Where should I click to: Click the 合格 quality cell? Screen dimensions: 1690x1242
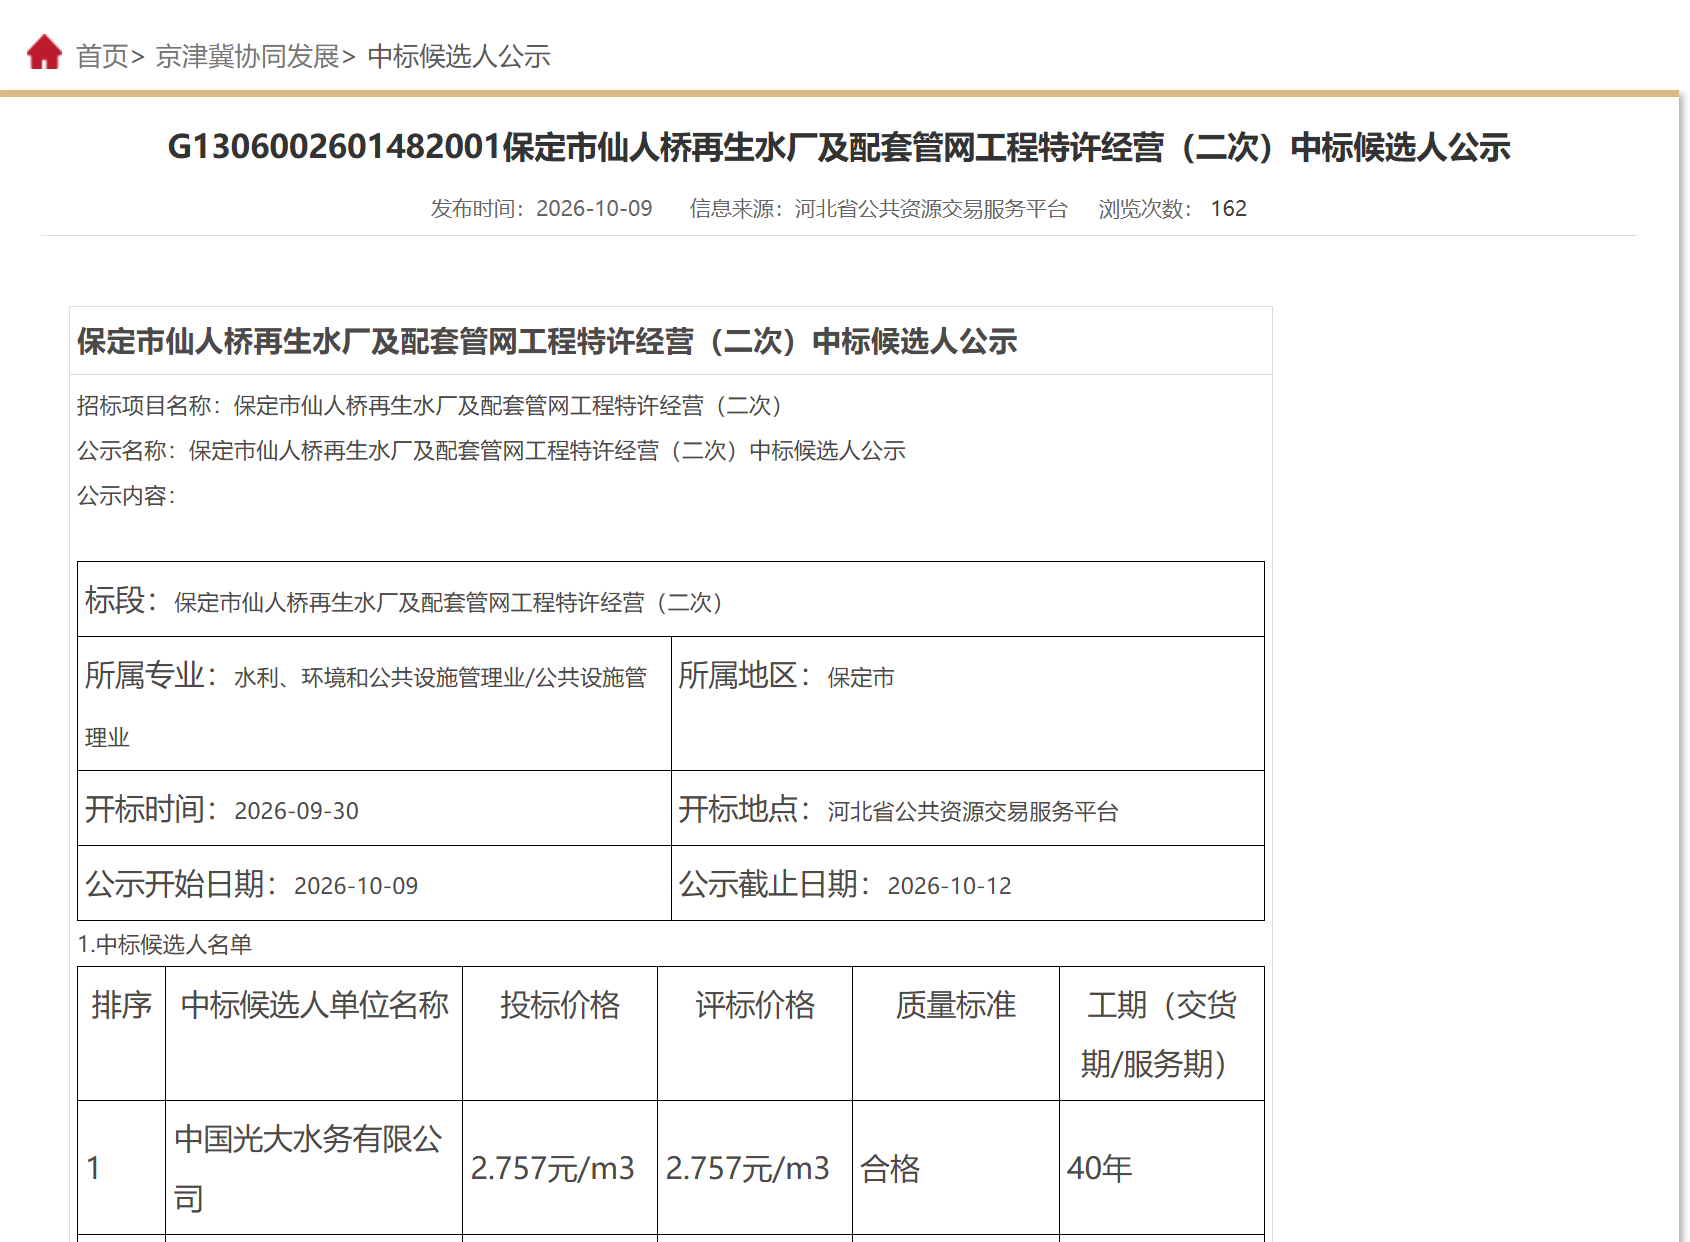click(956, 1168)
